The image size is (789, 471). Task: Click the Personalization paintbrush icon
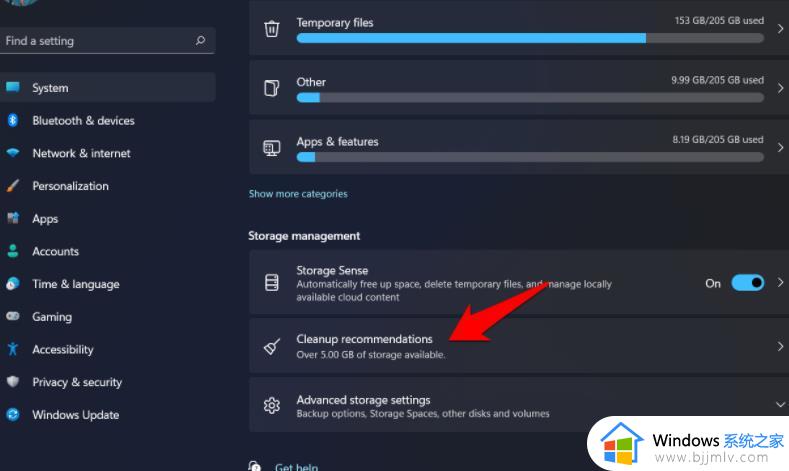pos(13,186)
